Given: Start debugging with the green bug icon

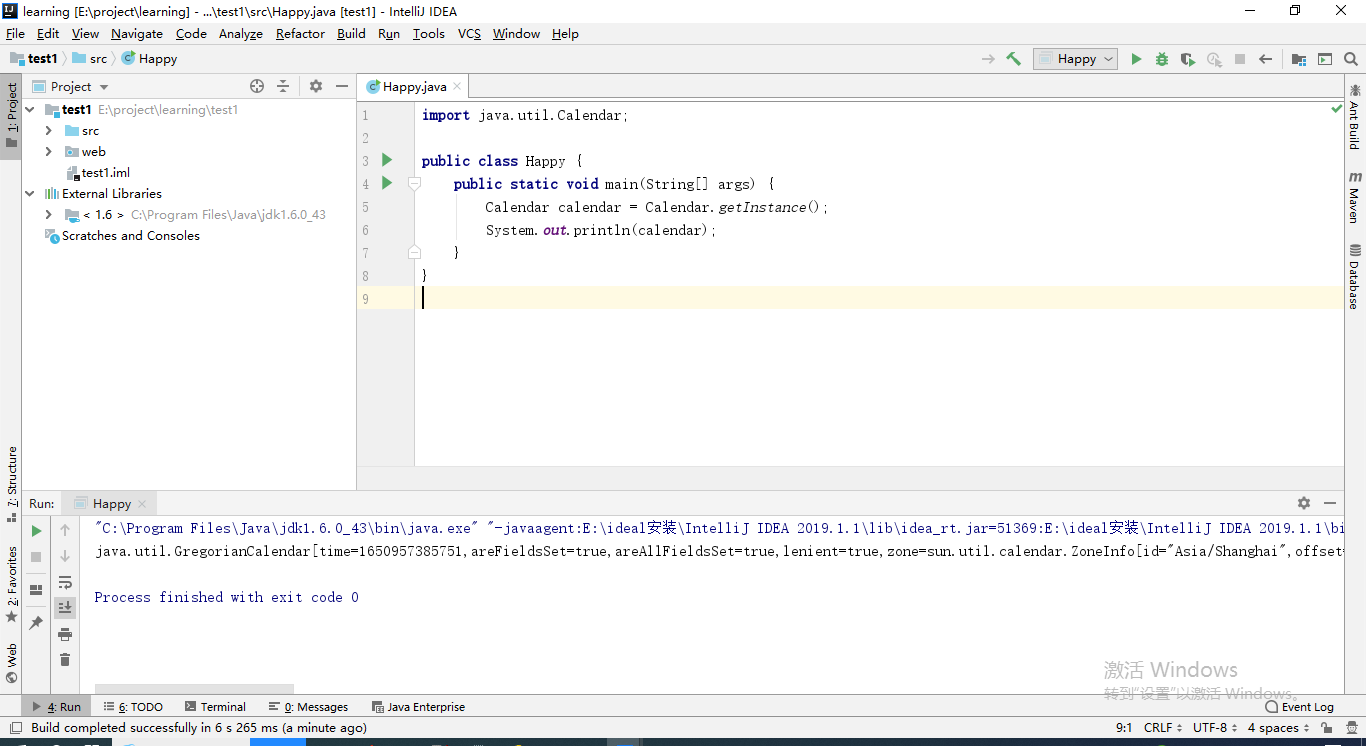Looking at the screenshot, I should pyautogui.click(x=1162, y=59).
